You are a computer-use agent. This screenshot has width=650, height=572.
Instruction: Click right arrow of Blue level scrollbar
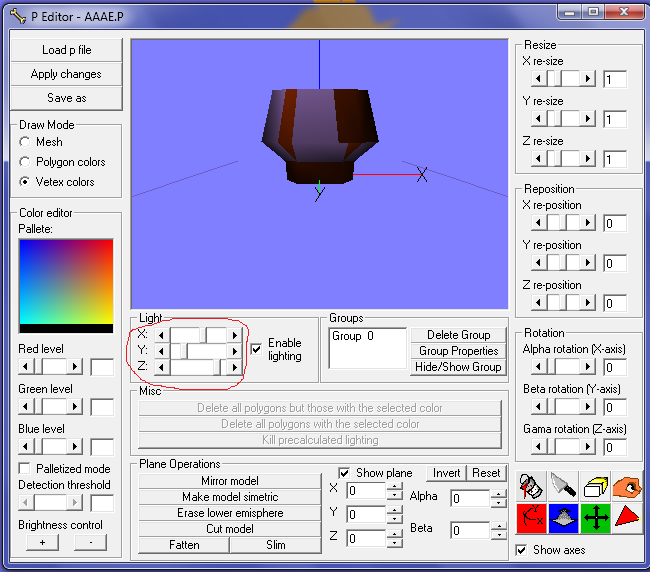pos(75,446)
